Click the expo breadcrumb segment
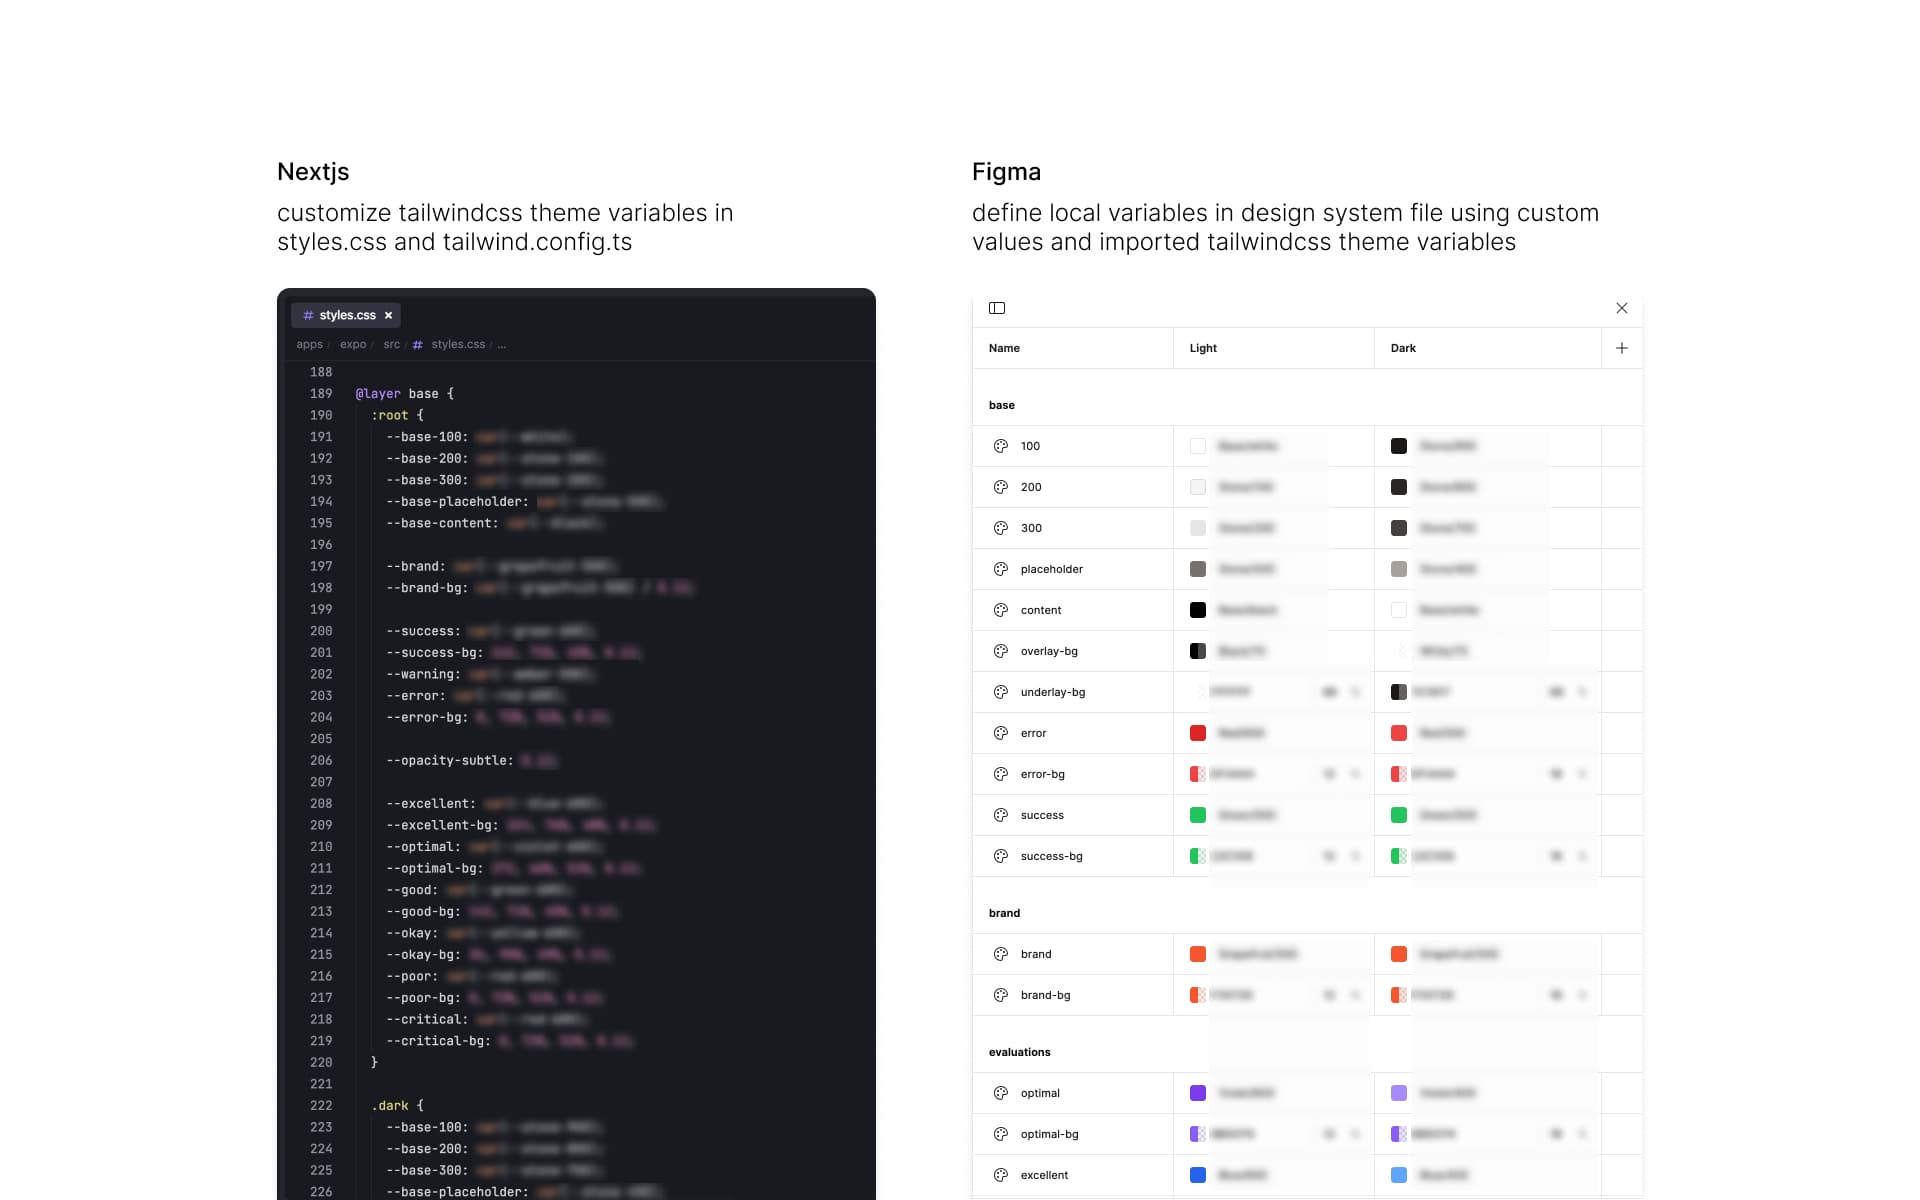Viewport: 1920px width, 1200px height. coord(353,344)
